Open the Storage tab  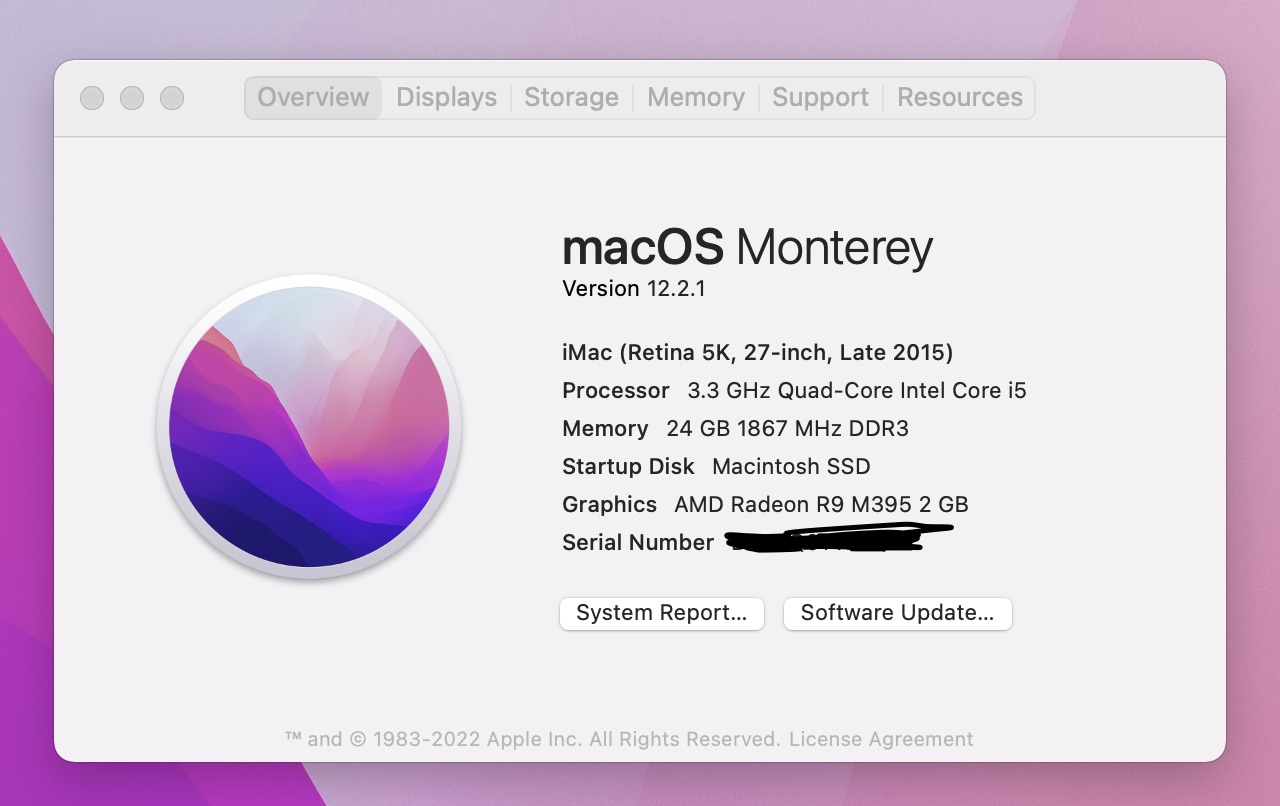coord(571,97)
